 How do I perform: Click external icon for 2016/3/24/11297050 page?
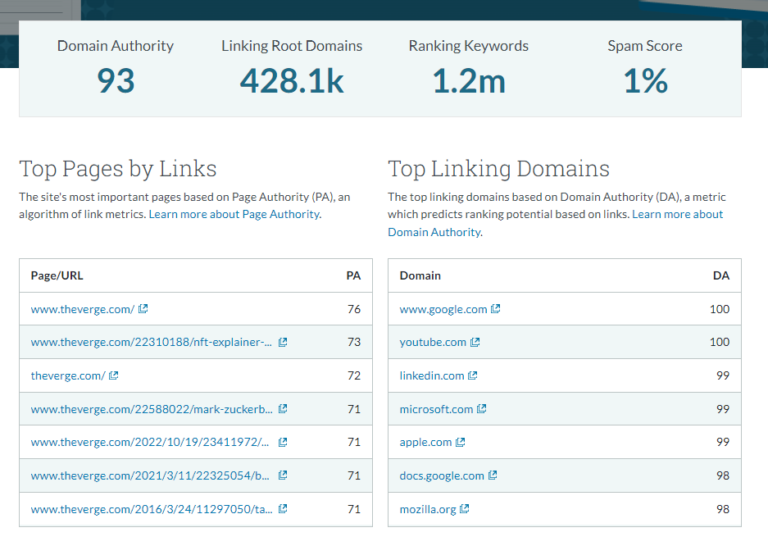pos(283,509)
